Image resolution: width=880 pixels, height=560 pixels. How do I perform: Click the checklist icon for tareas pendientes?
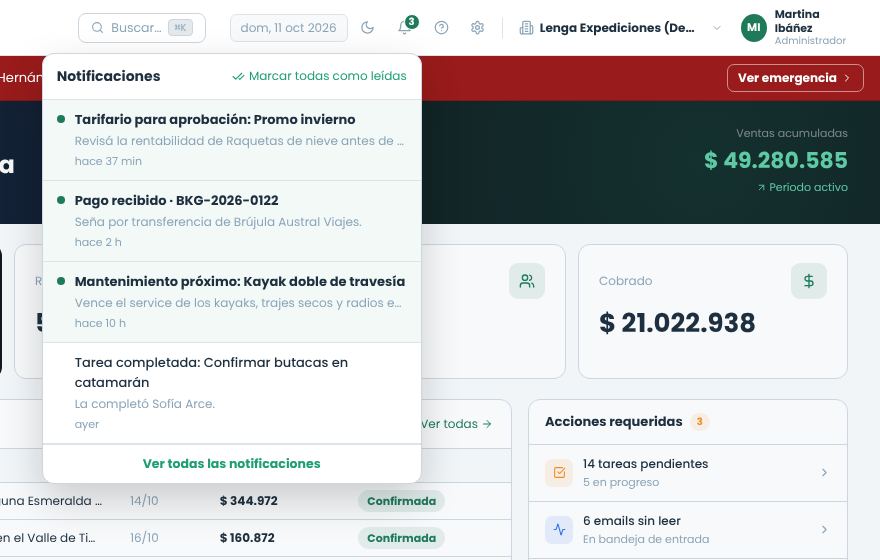pos(560,472)
